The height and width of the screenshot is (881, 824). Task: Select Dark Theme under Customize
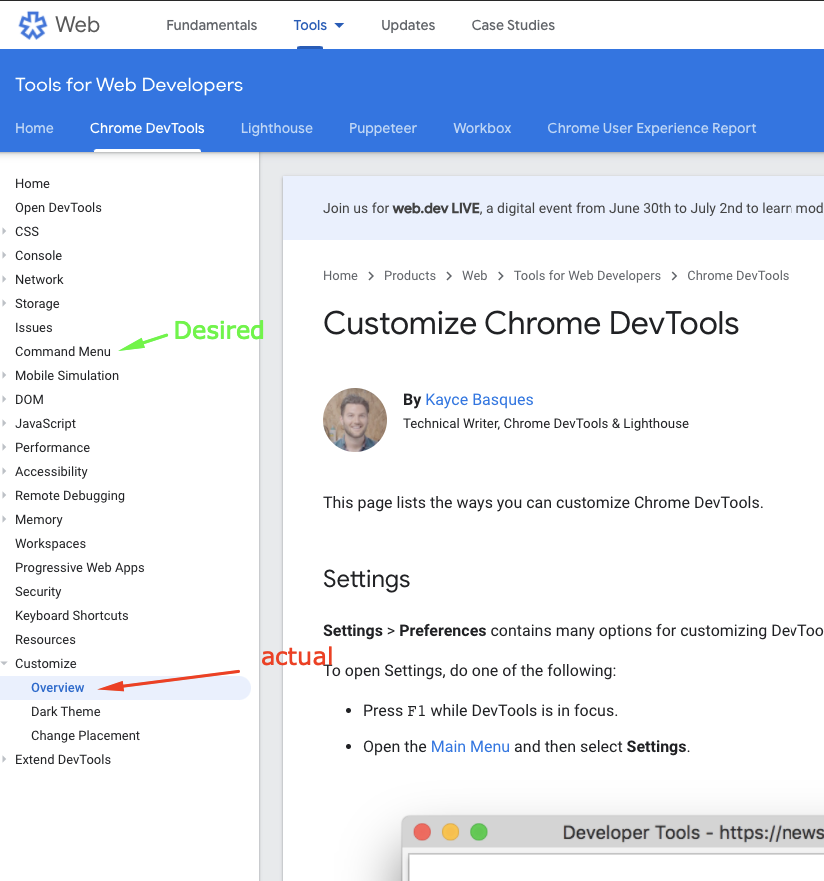pyautogui.click(x=65, y=711)
